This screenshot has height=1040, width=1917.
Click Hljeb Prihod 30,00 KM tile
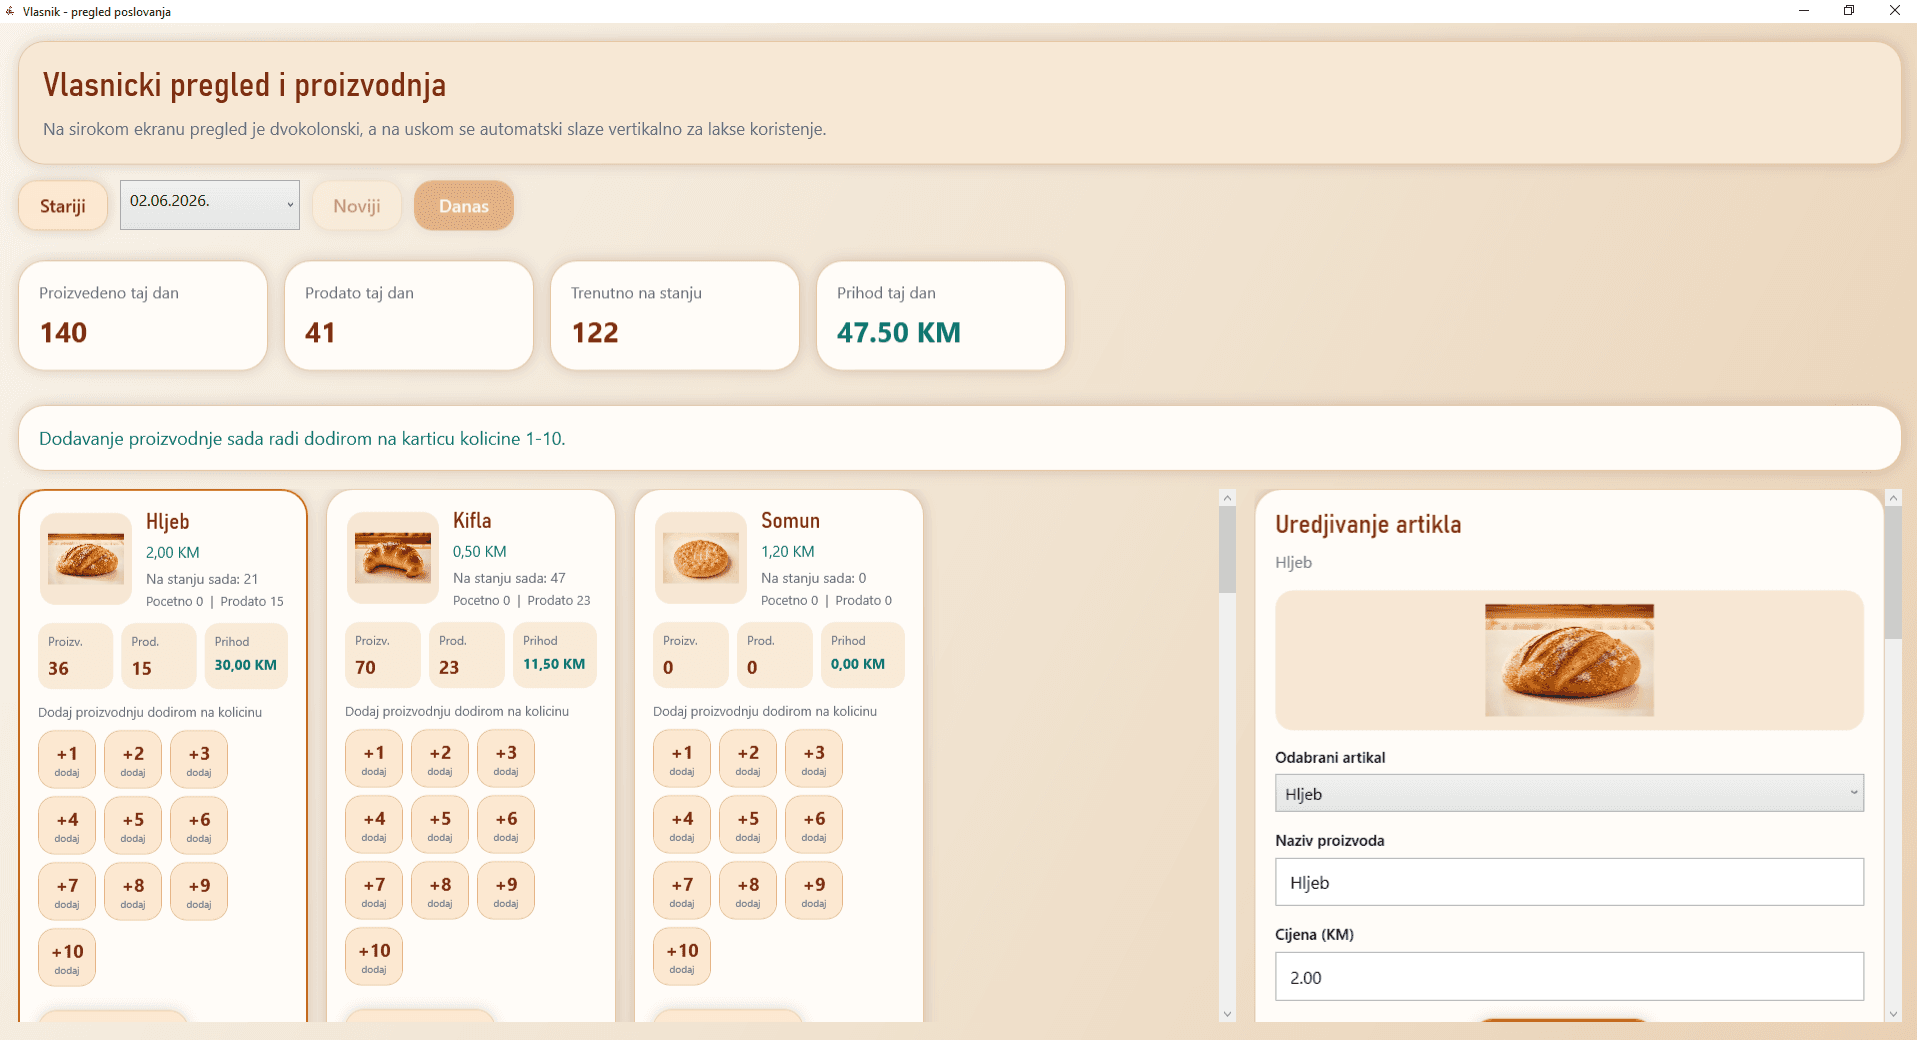tap(246, 656)
